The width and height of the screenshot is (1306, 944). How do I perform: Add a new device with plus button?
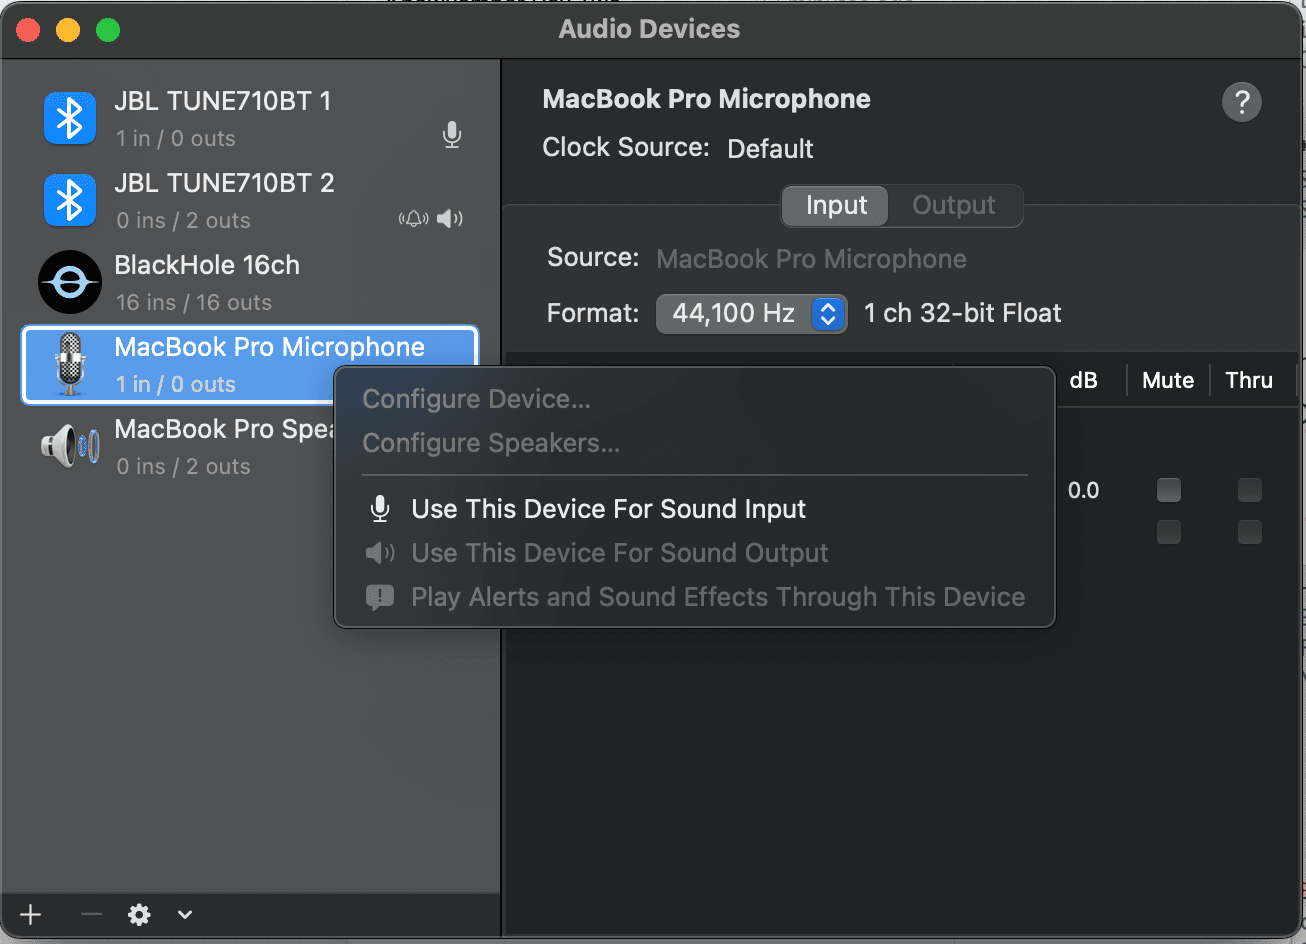(x=31, y=914)
